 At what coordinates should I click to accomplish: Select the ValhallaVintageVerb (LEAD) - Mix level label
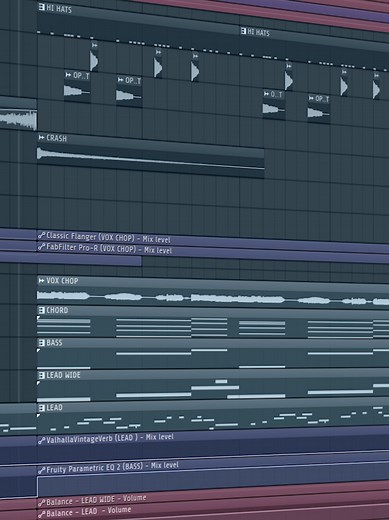pos(110,439)
